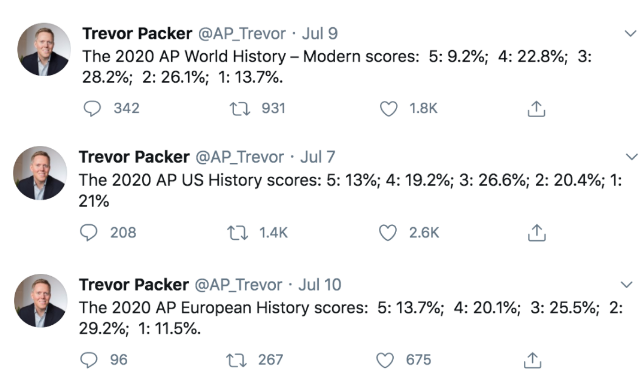Like the AP World History scores tweet
Viewport: 644px width, 387px height.
(x=388, y=109)
